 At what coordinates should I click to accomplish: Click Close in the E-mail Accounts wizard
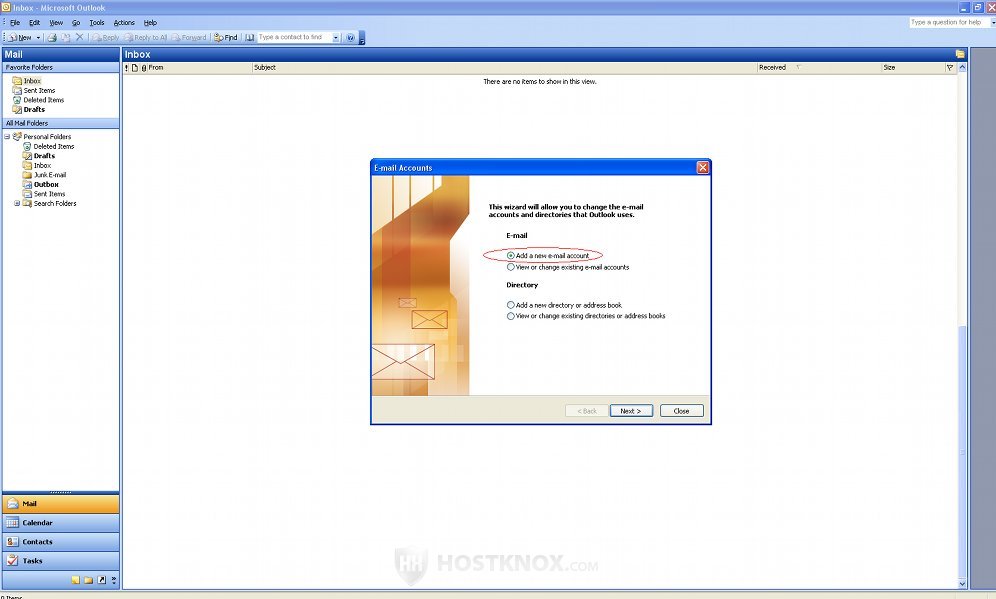click(x=682, y=411)
